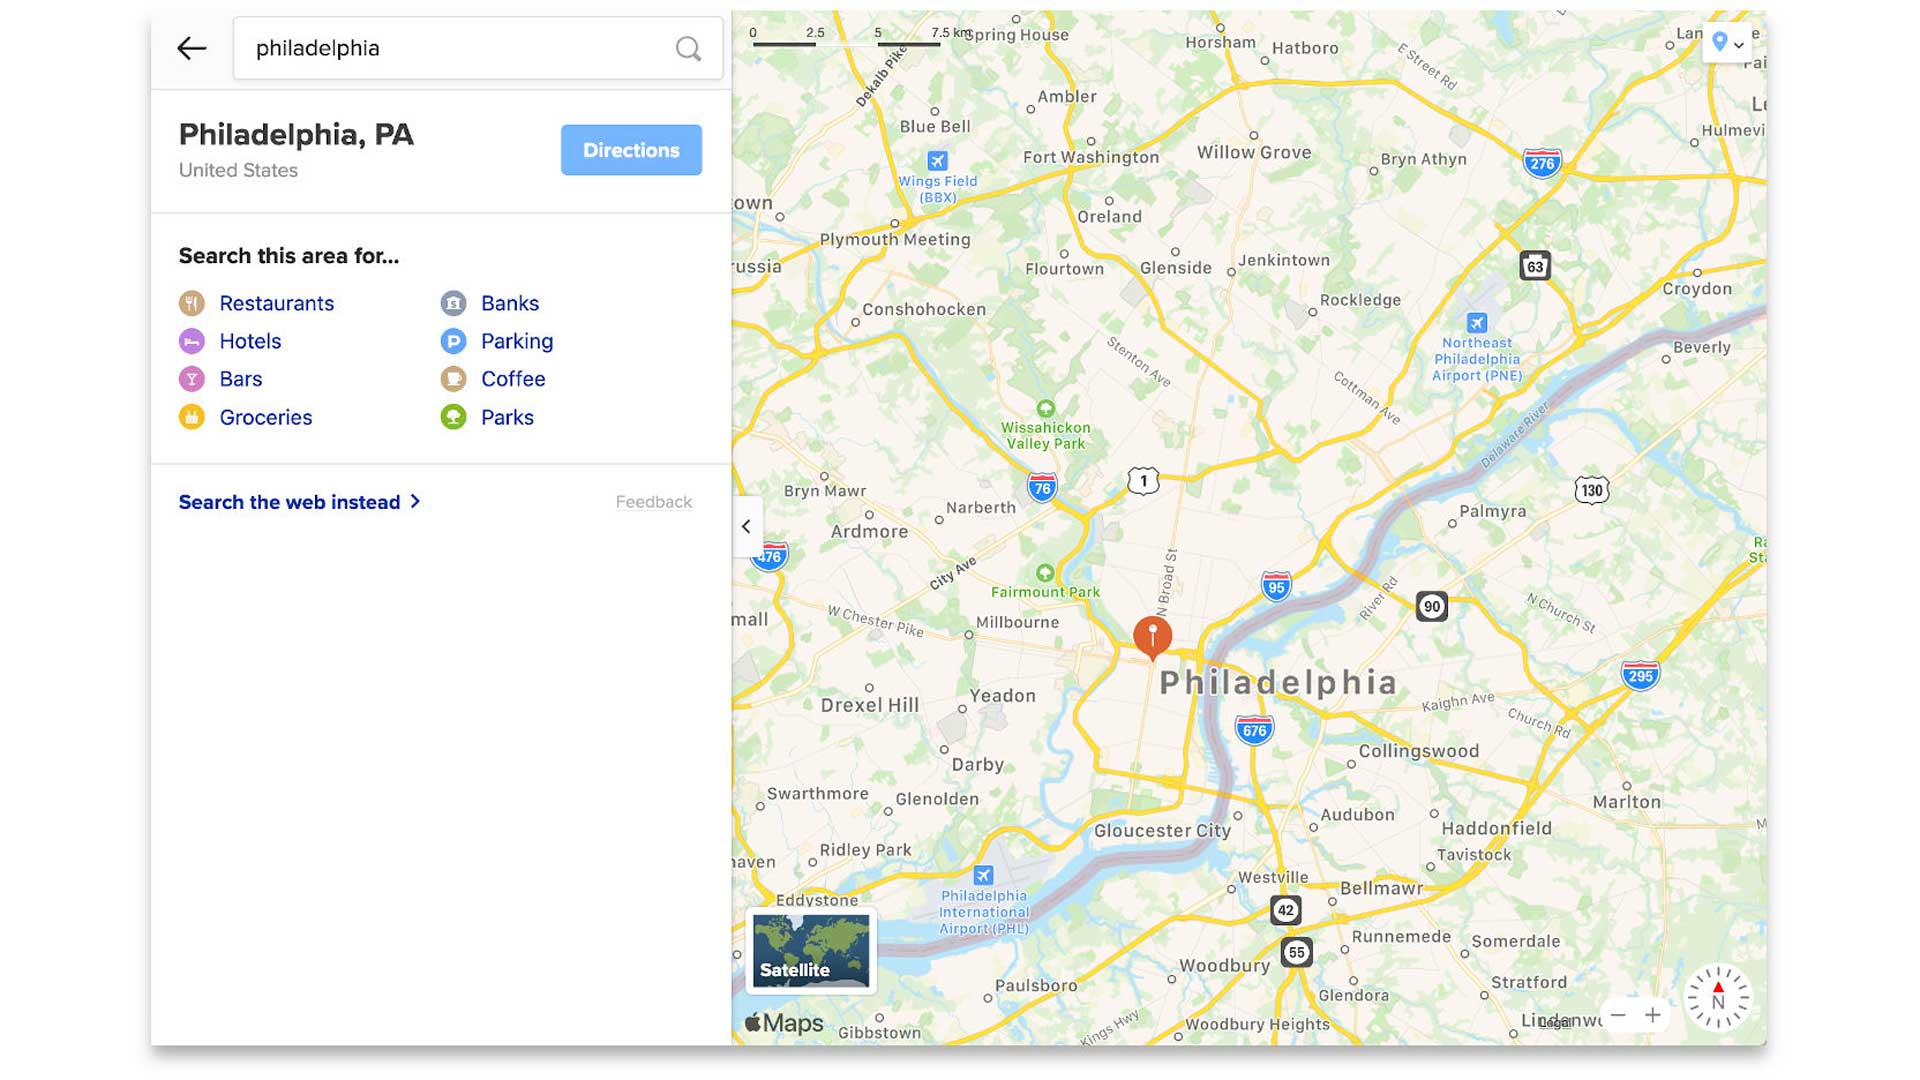Image resolution: width=1920 pixels, height=1080 pixels.
Task: Click the Parks icon in search area
Action: coord(454,417)
